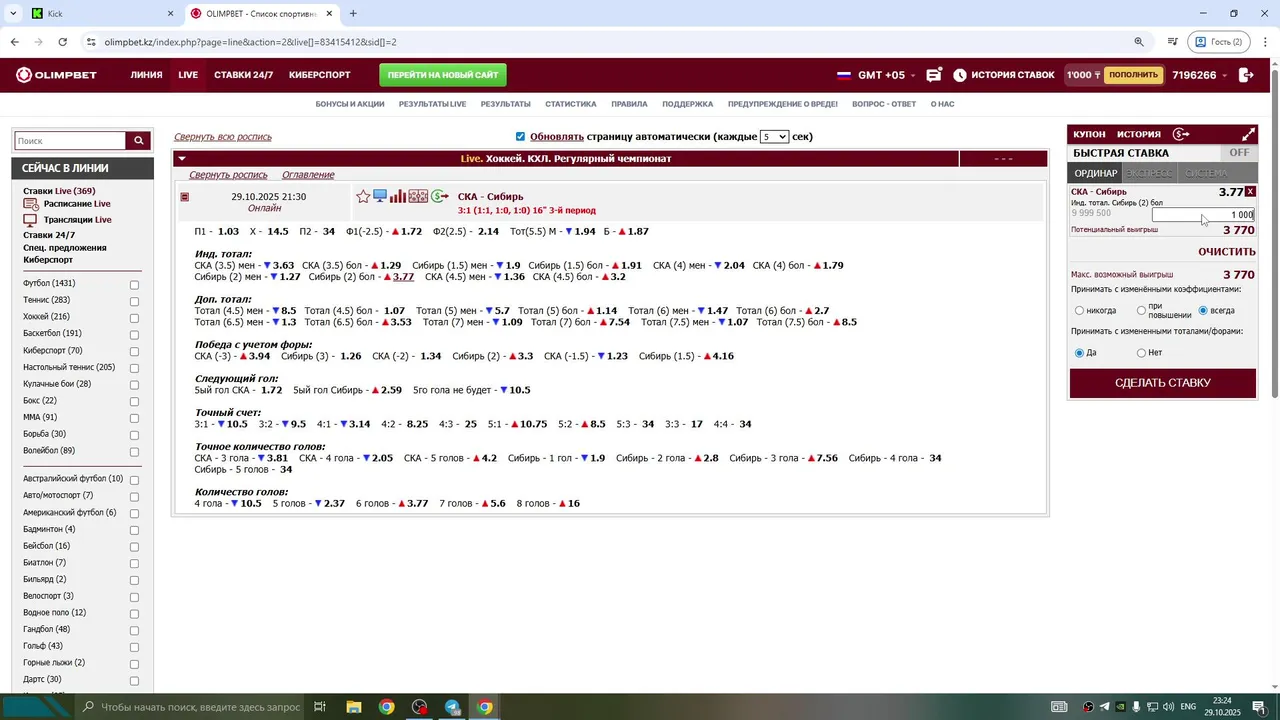The image size is (1280, 720).
Task: Check the Киберспорт (70) checkbox
Action: (134, 351)
